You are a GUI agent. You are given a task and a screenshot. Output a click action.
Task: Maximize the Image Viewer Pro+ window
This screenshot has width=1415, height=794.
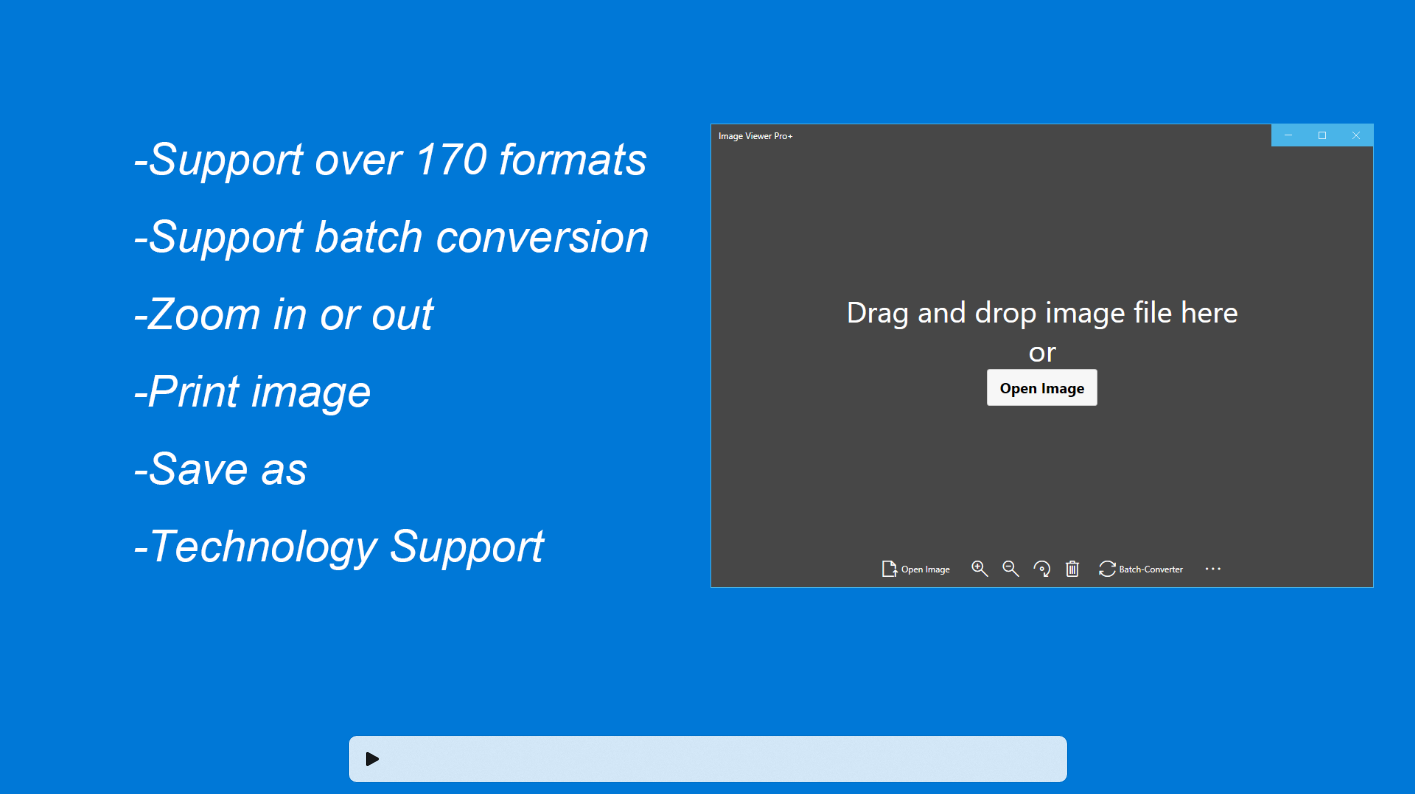point(1322,135)
